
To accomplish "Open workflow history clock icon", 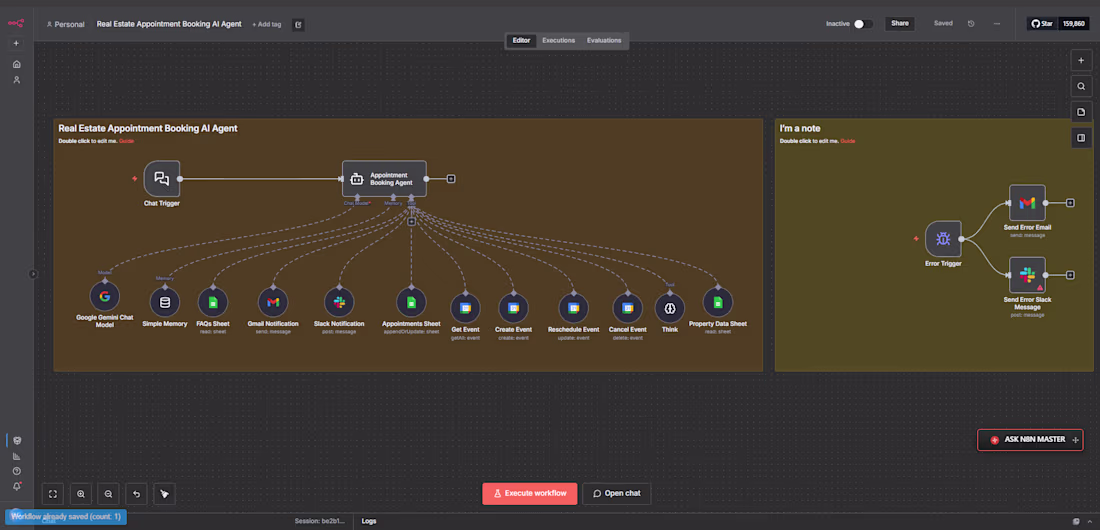I will [x=971, y=23].
